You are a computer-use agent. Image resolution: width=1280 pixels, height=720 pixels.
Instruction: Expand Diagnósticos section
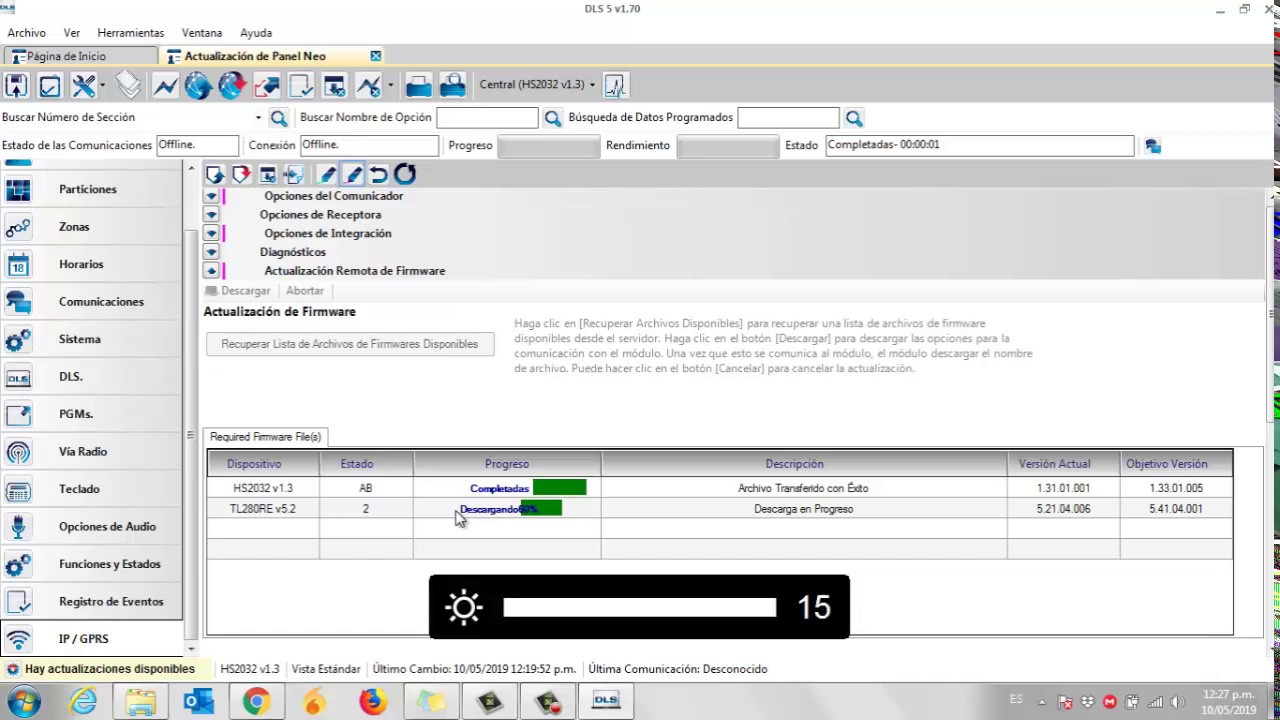(x=211, y=252)
